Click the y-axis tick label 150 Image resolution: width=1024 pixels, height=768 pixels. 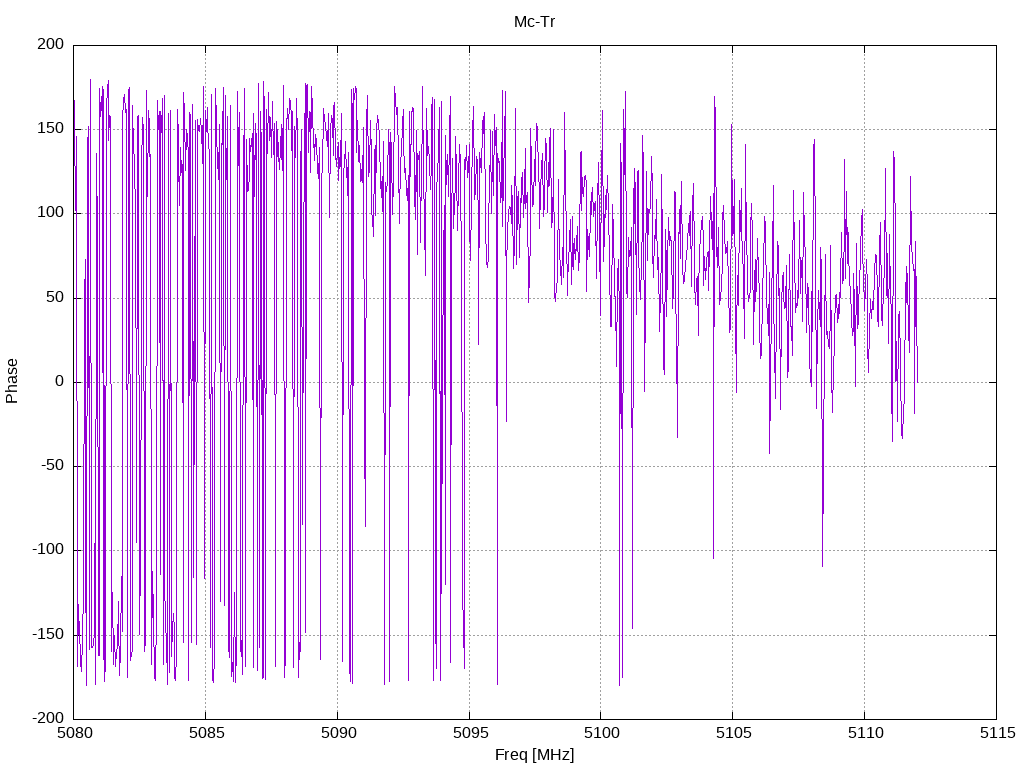pyautogui.click(x=50, y=129)
